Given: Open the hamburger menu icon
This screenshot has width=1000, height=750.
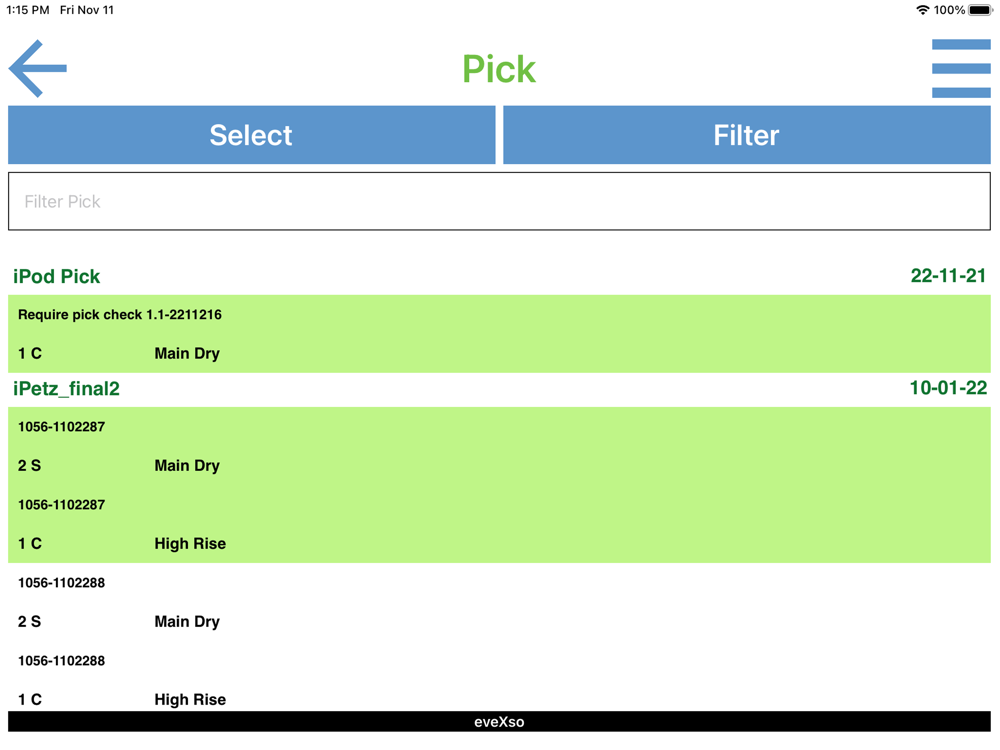Looking at the screenshot, I should (x=960, y=68).
